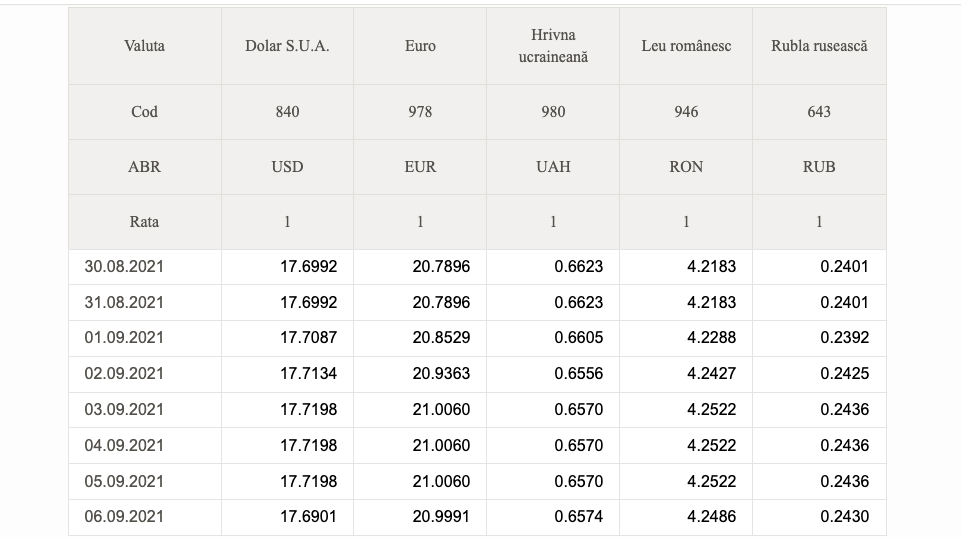Click the RUB abbreviation cell

point(819,167)
